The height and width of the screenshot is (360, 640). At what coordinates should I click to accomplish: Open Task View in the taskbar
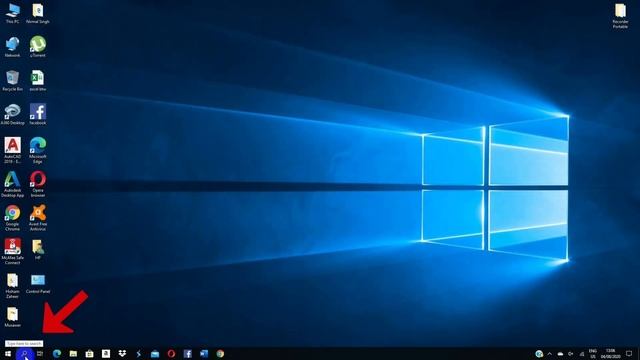coord(40,353)
